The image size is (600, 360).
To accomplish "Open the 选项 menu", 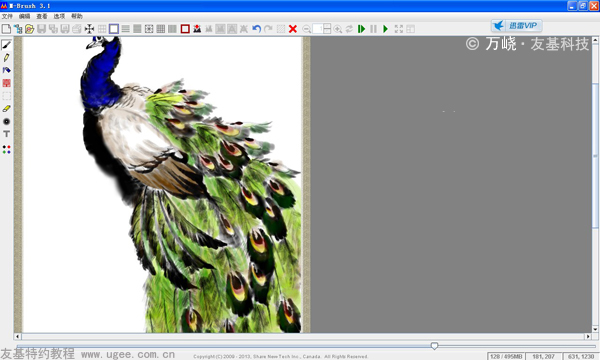I will [x=59, y=16].
